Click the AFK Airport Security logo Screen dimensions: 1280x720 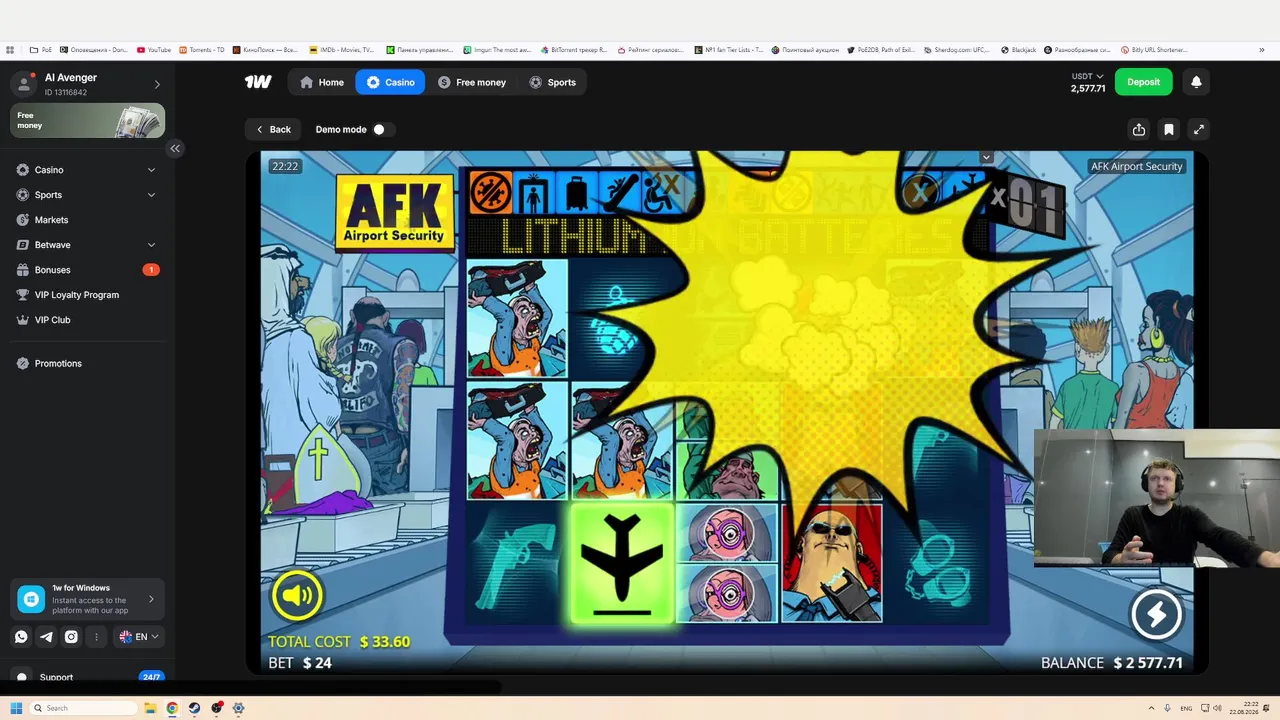point(395,212)
